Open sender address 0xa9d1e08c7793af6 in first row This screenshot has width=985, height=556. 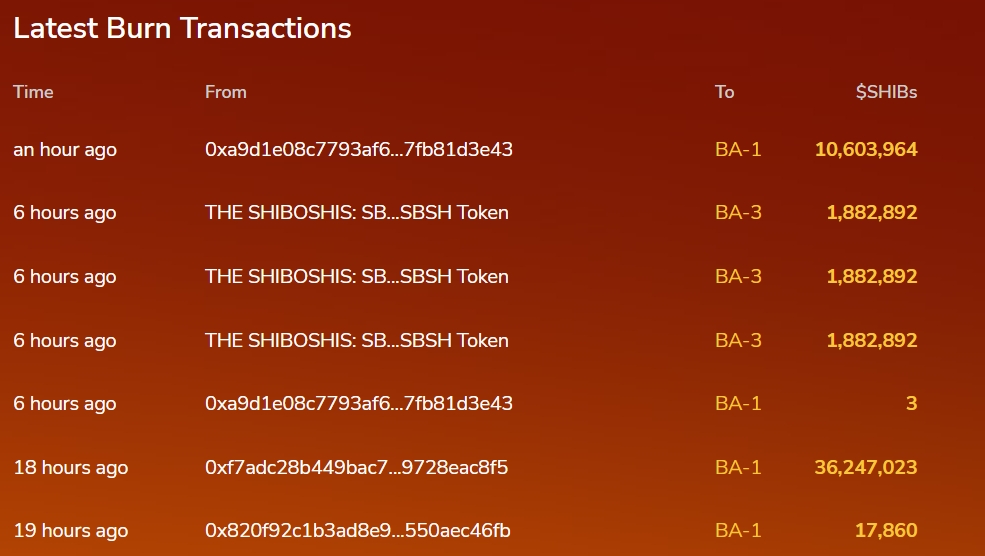(x=359, y=150)
